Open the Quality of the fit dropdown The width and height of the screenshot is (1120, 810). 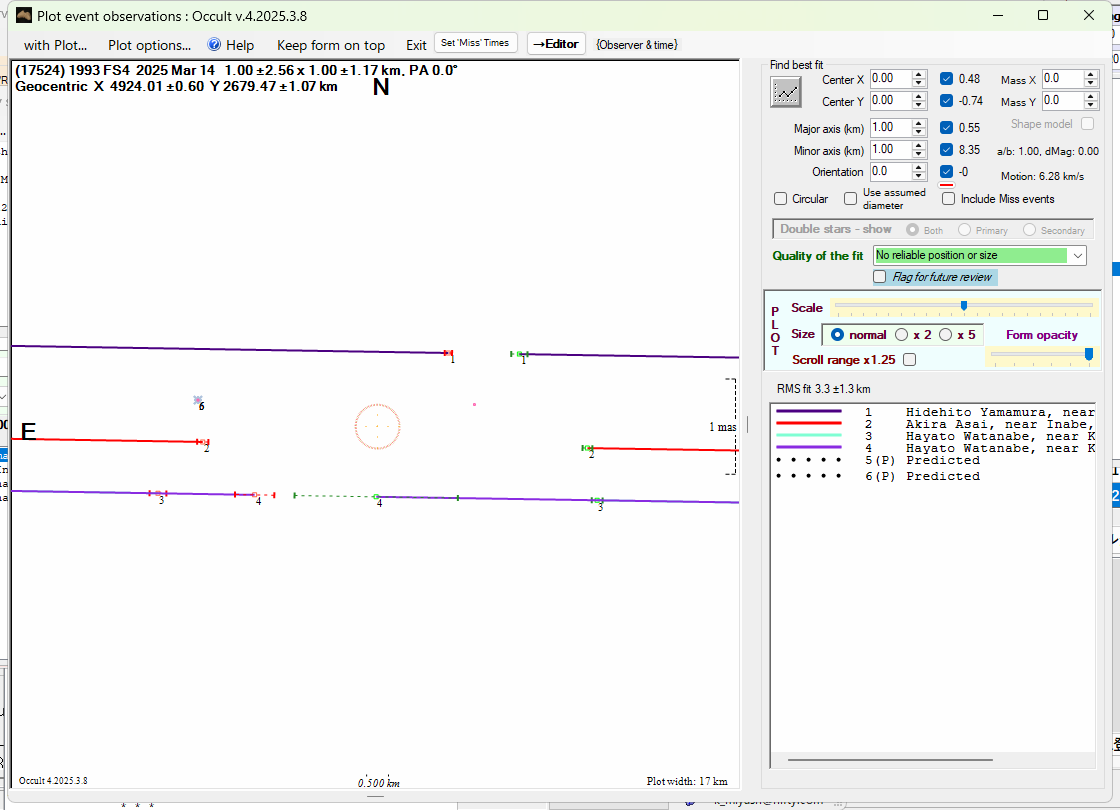(1077, 256)
